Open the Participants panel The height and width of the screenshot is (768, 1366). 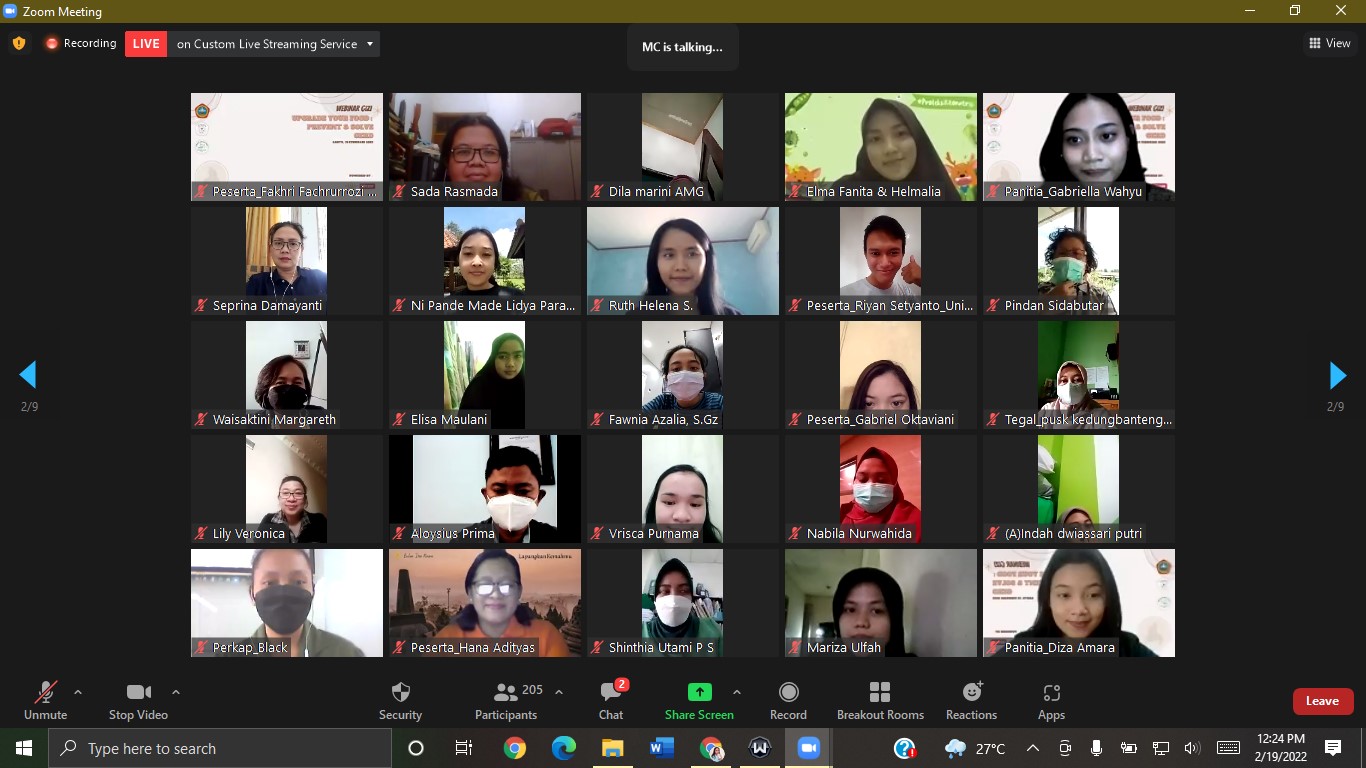[x=506, y=700]
